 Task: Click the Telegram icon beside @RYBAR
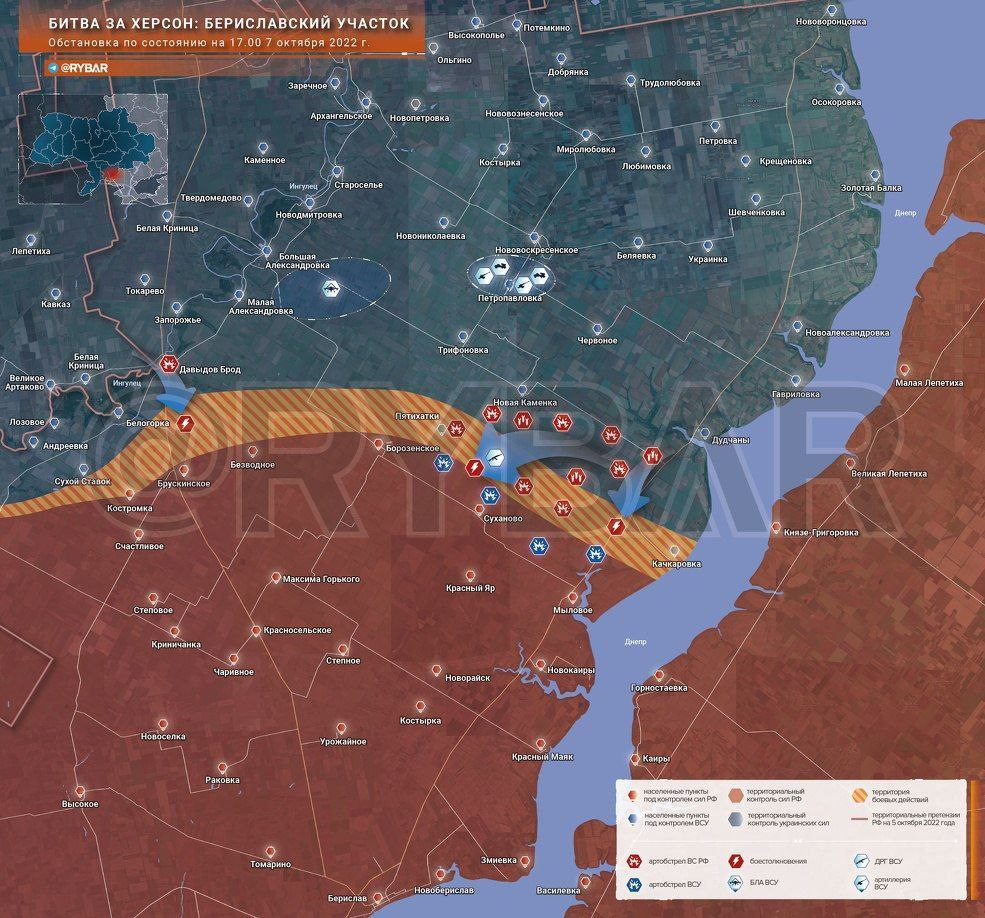(x=52, y=68)
